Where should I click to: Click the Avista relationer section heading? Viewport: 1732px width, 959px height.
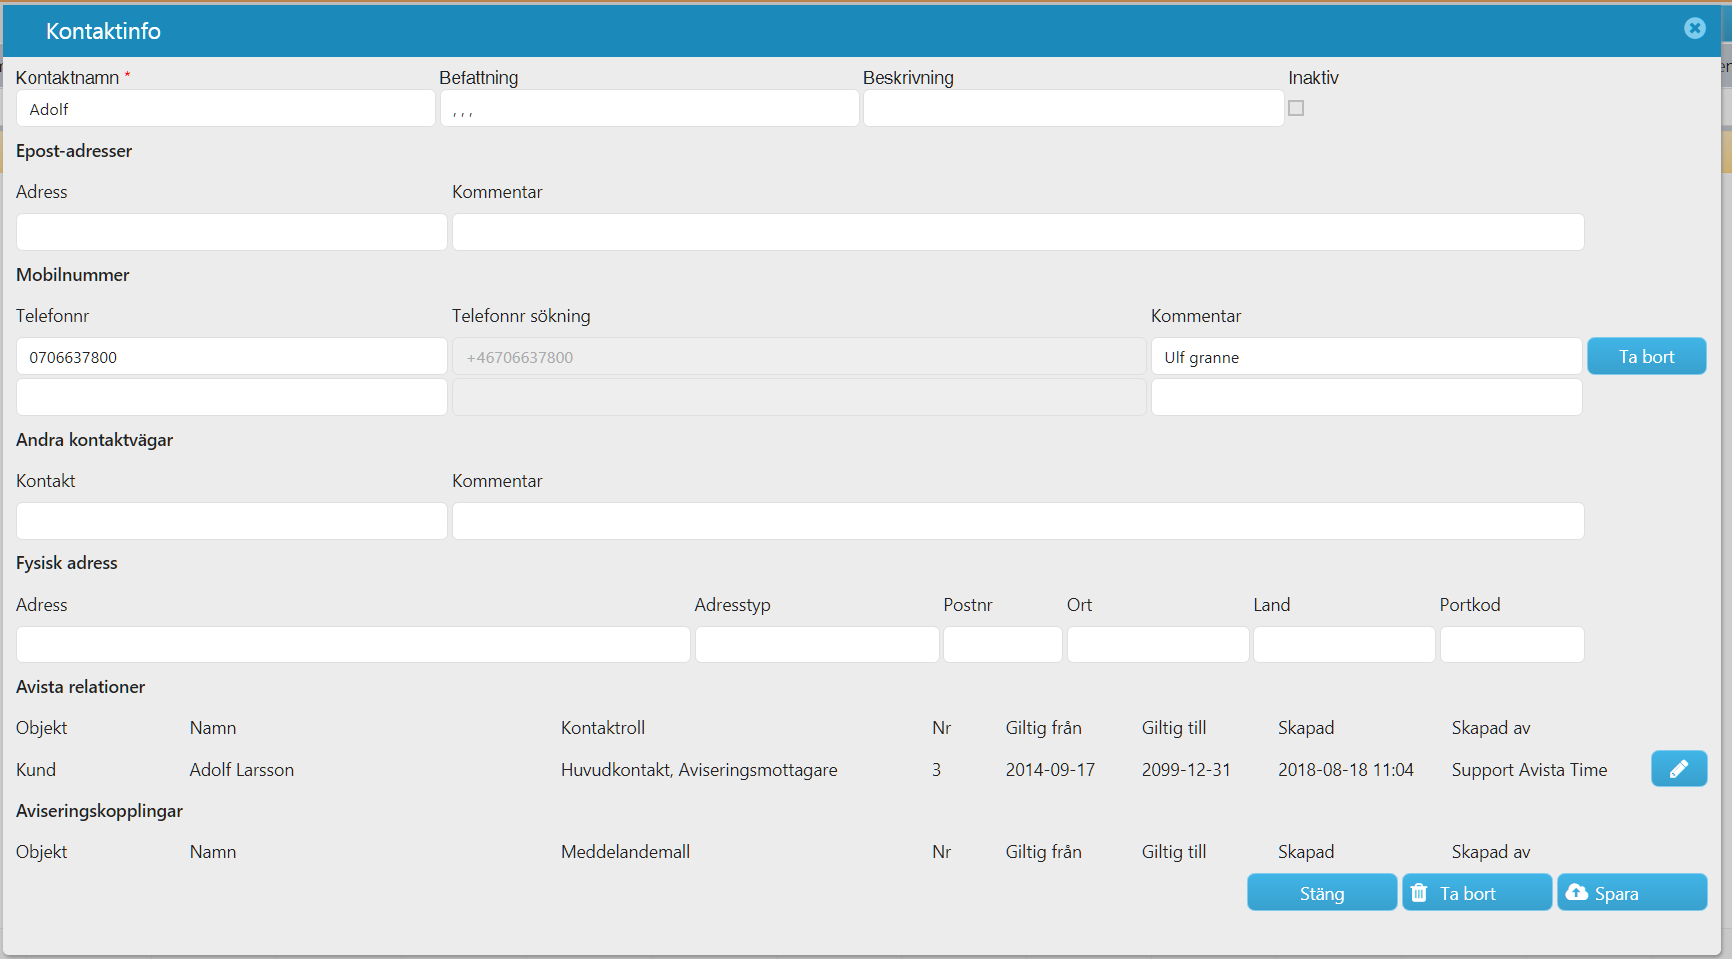click(x=81, y=687)
